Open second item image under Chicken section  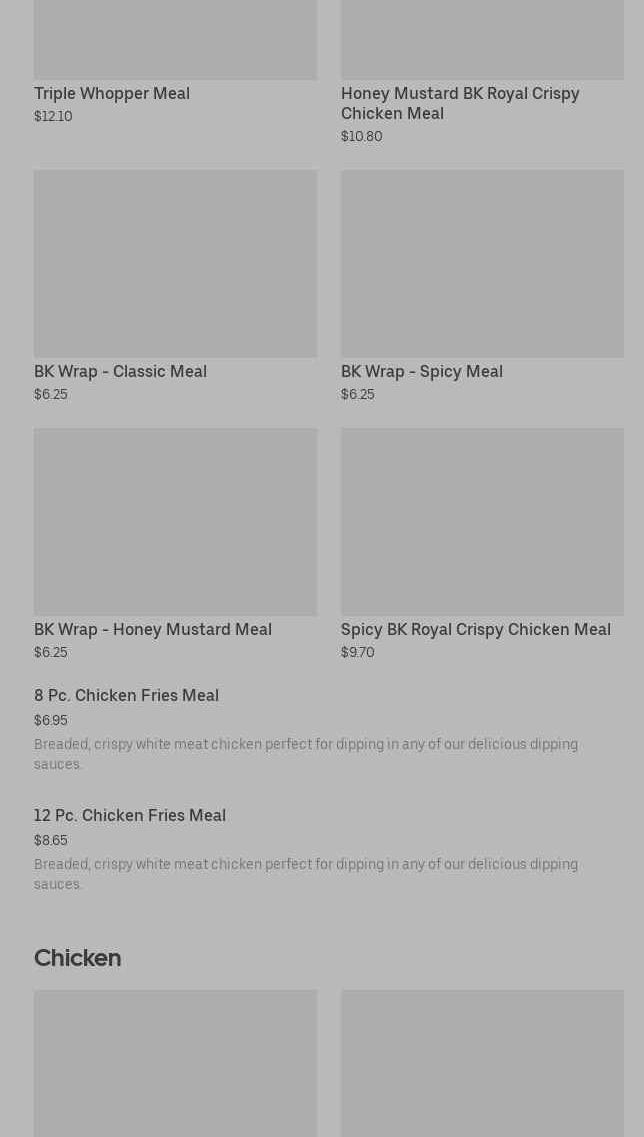pyautogui.click(x=482, y=1063)
